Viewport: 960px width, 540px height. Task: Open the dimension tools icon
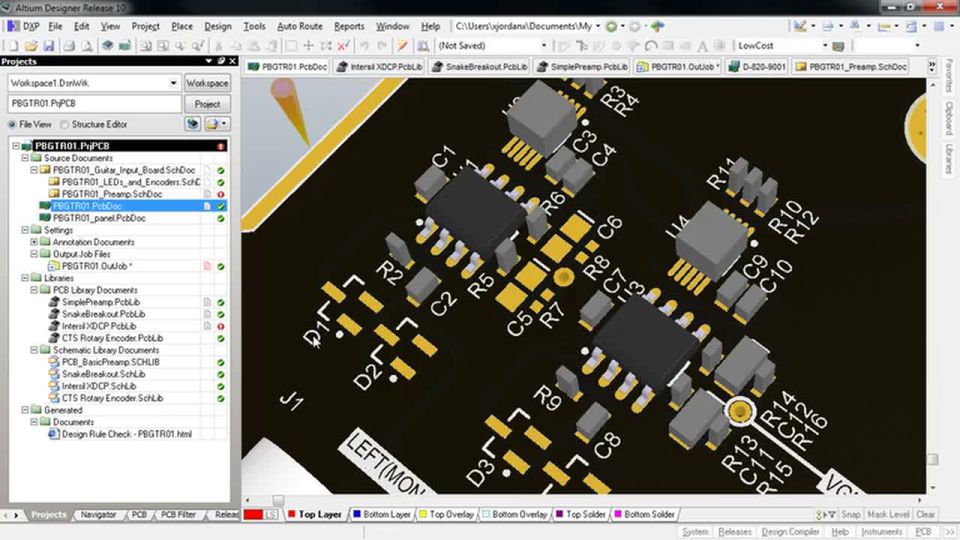[883, 26]
